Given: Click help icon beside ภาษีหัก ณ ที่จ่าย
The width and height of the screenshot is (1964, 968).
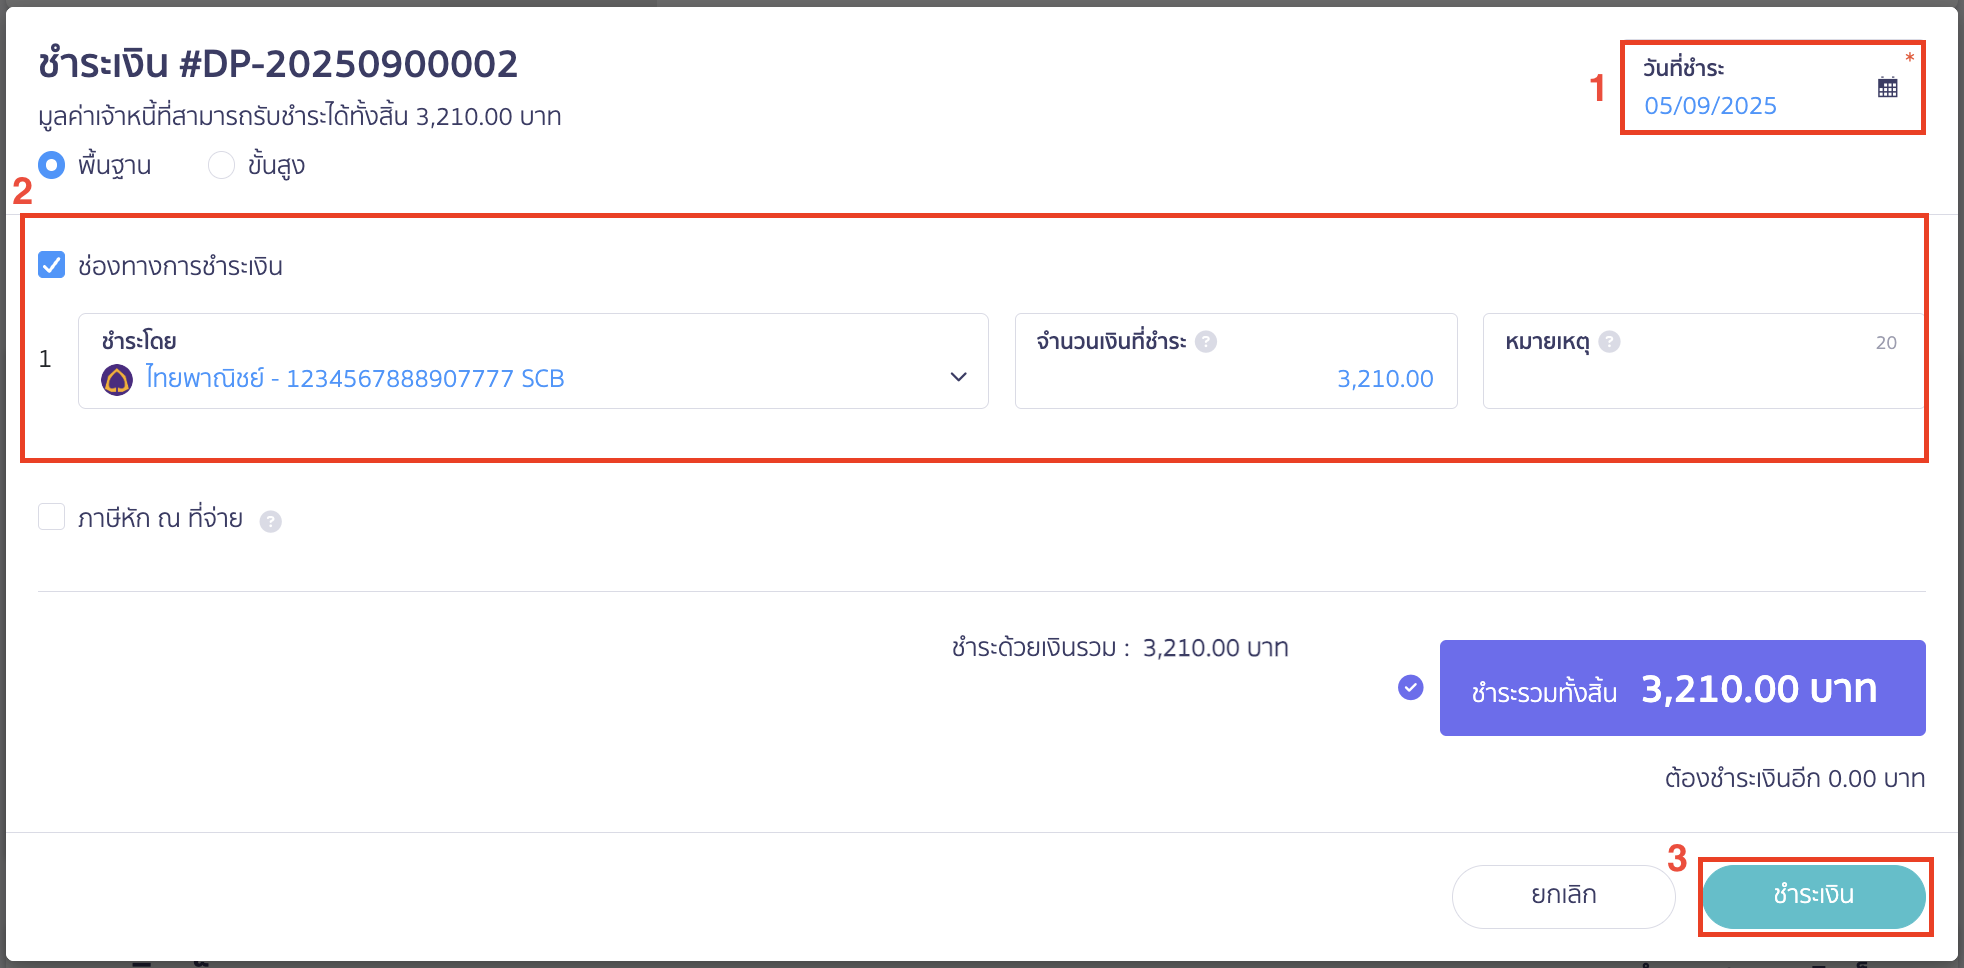Looking at the screenshot, I should (x=270, y=521).
